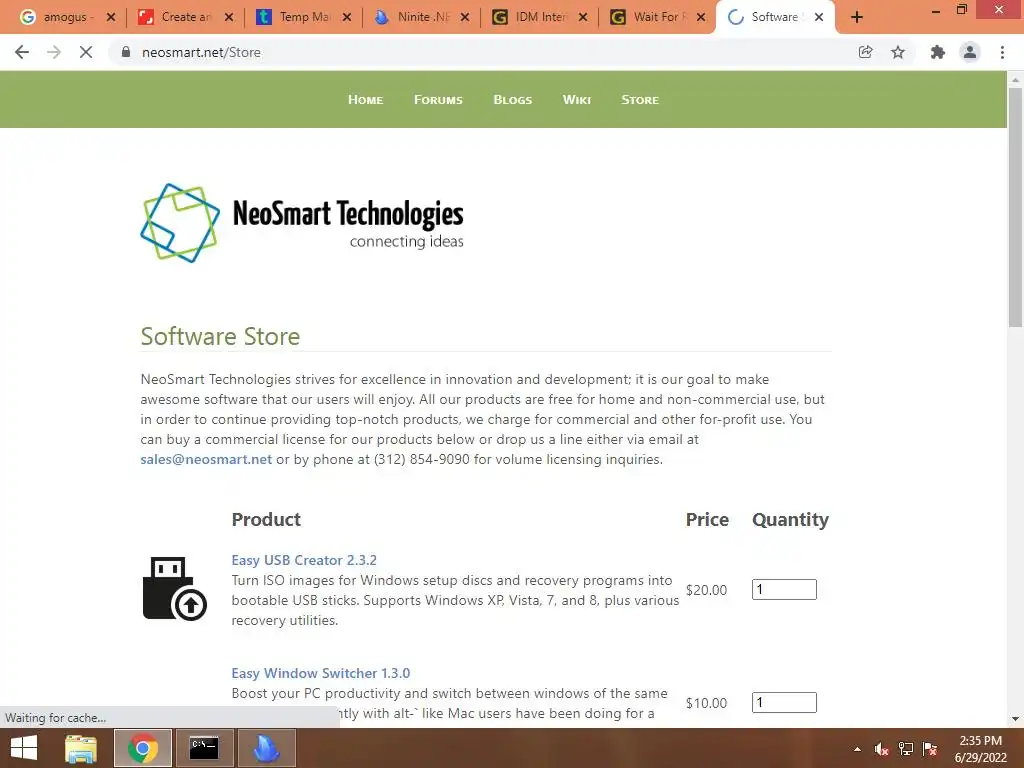Image resolution: width=1024 pixels, height=768 pixels.
Task: Click the sales@neosmart.net email link
Action: (206, 459)
